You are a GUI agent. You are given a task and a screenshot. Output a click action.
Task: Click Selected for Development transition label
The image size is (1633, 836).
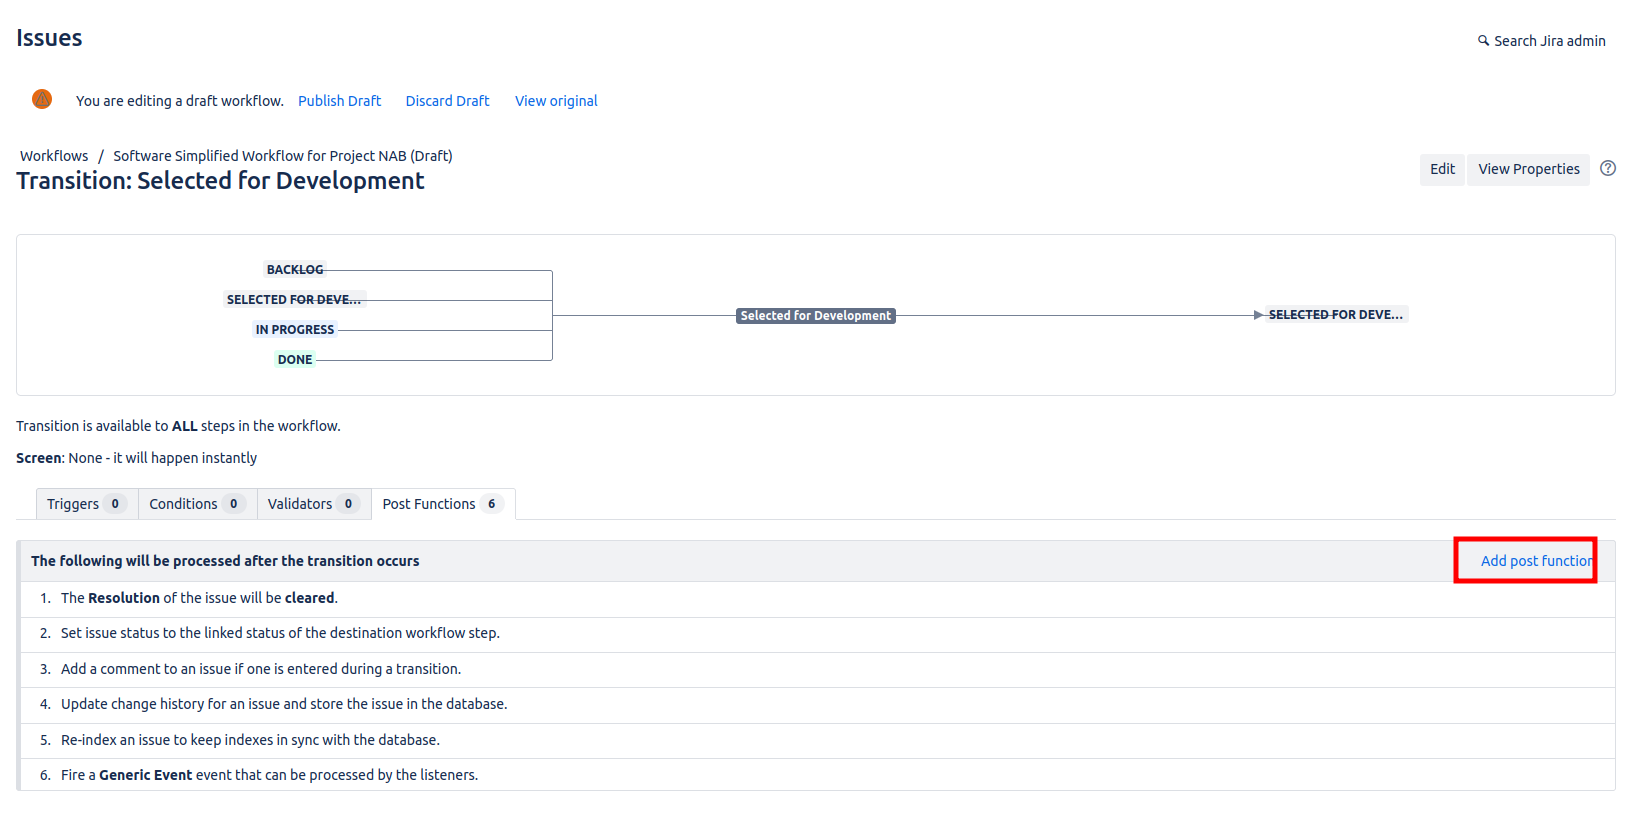(x=816, y=316)
